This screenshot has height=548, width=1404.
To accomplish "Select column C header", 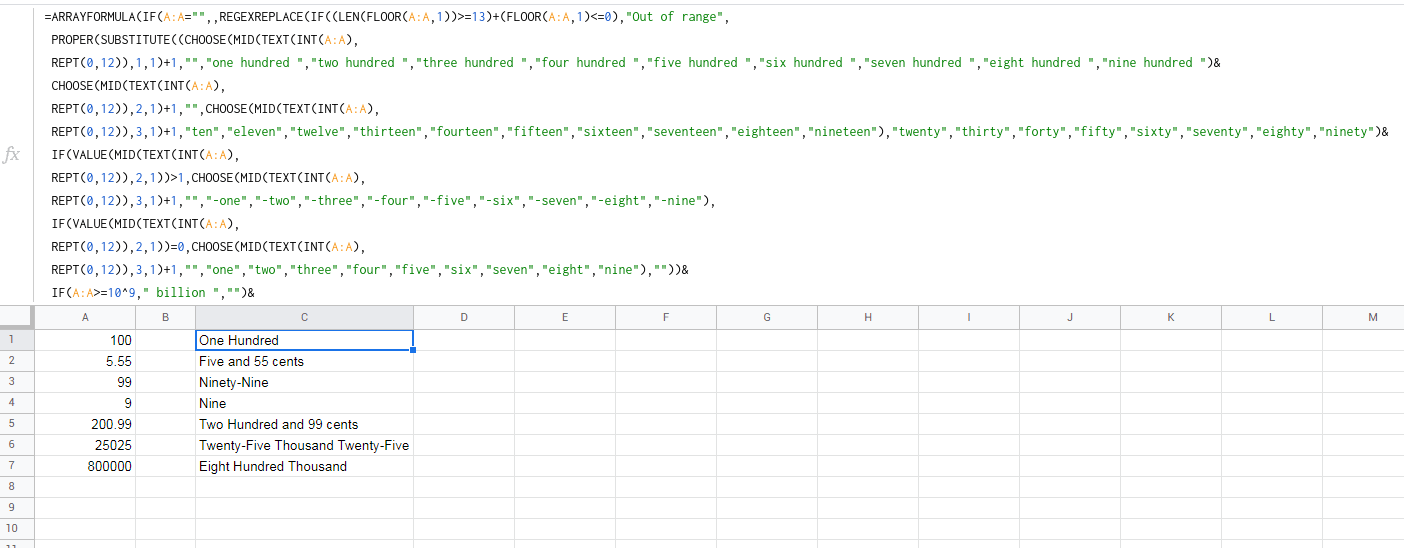I will point(304,317).
